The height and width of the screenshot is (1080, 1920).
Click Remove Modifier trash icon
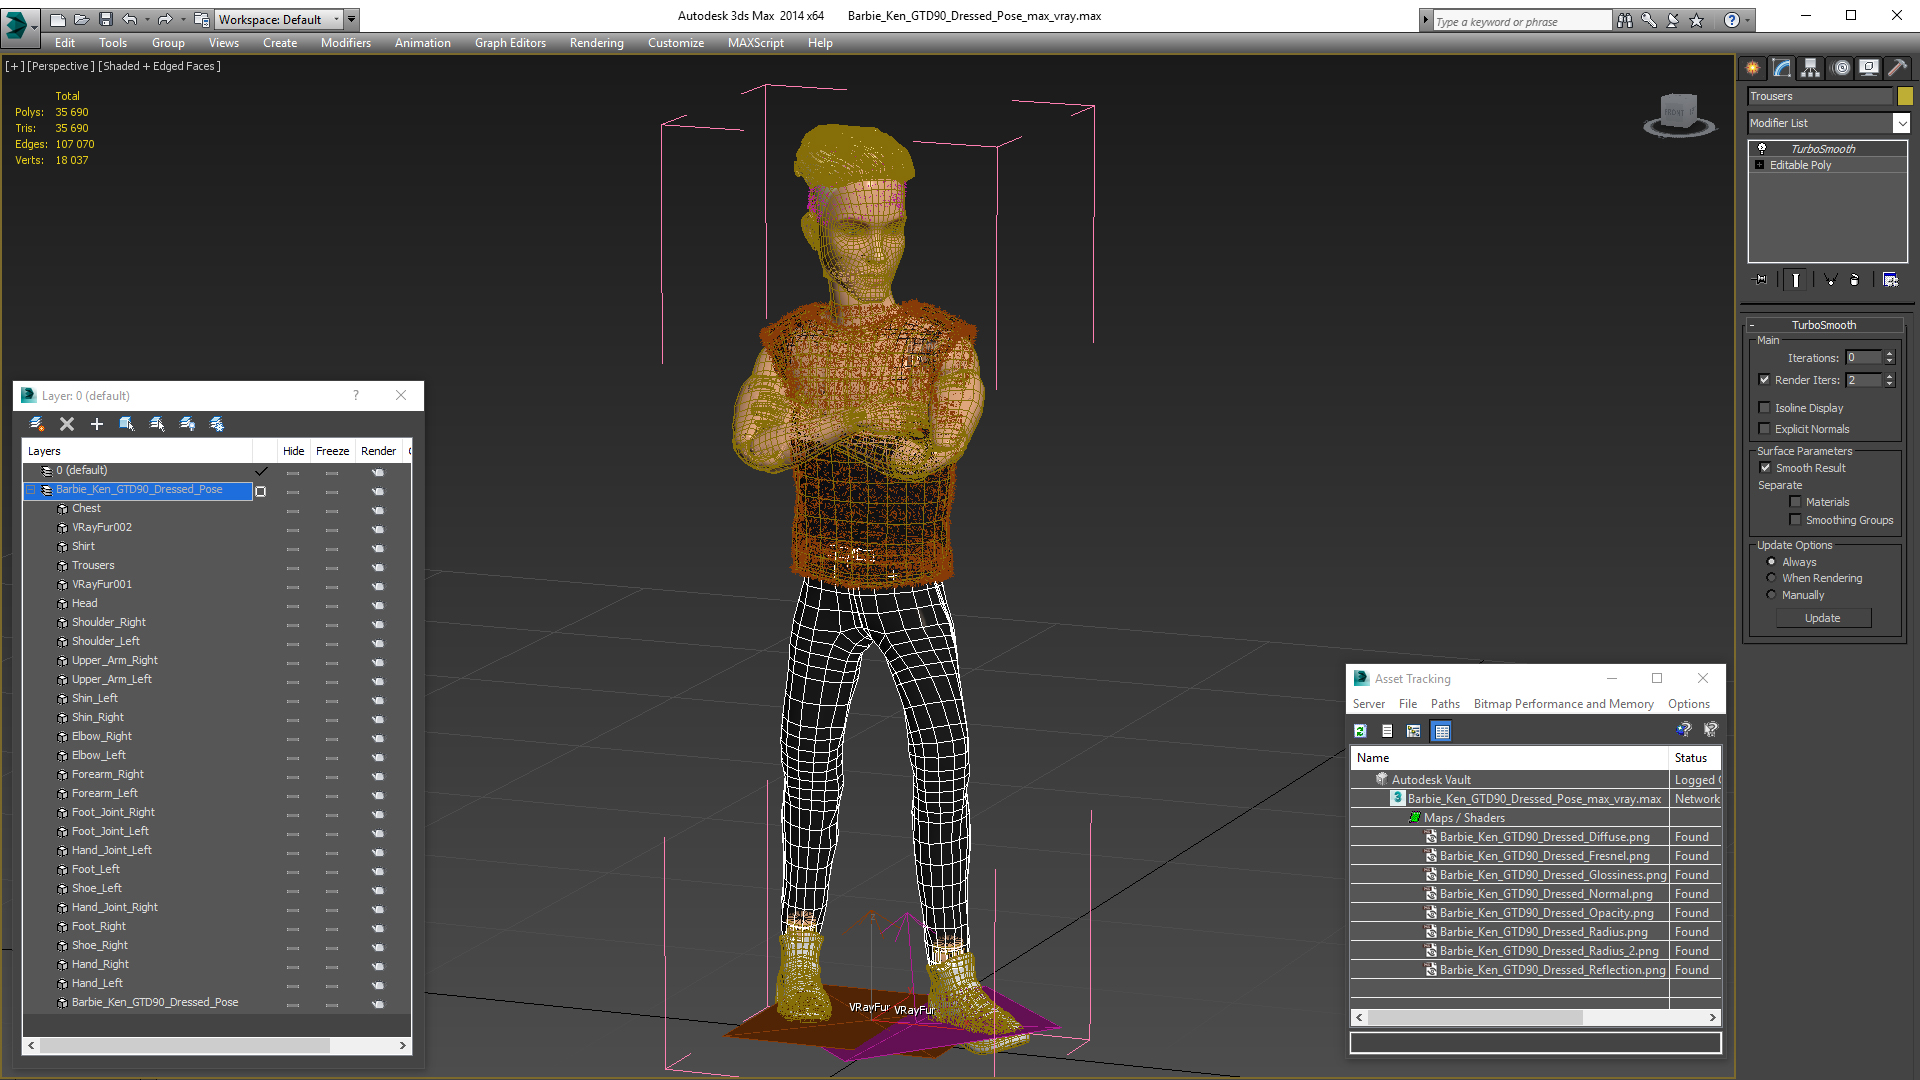click(x=1854, y=280)
